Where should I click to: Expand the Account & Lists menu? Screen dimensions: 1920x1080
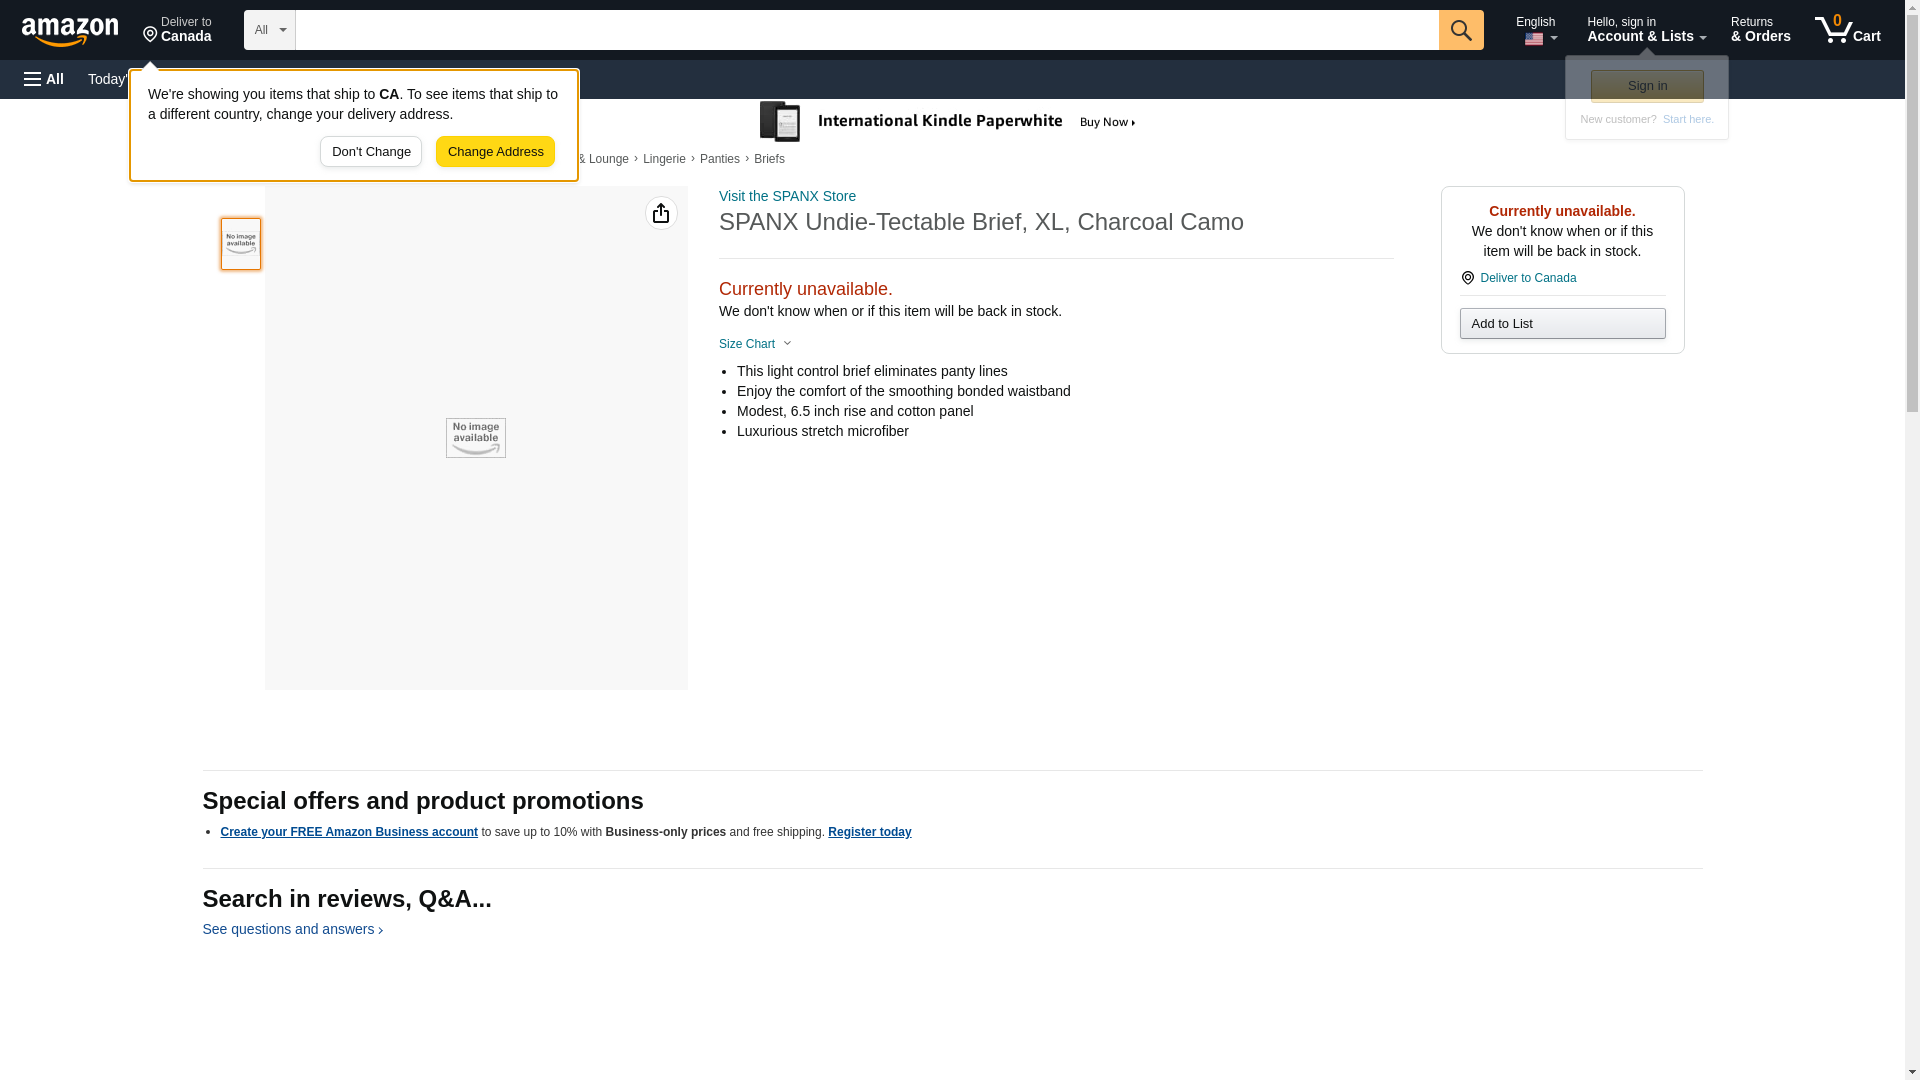[x=1645, y=30]
